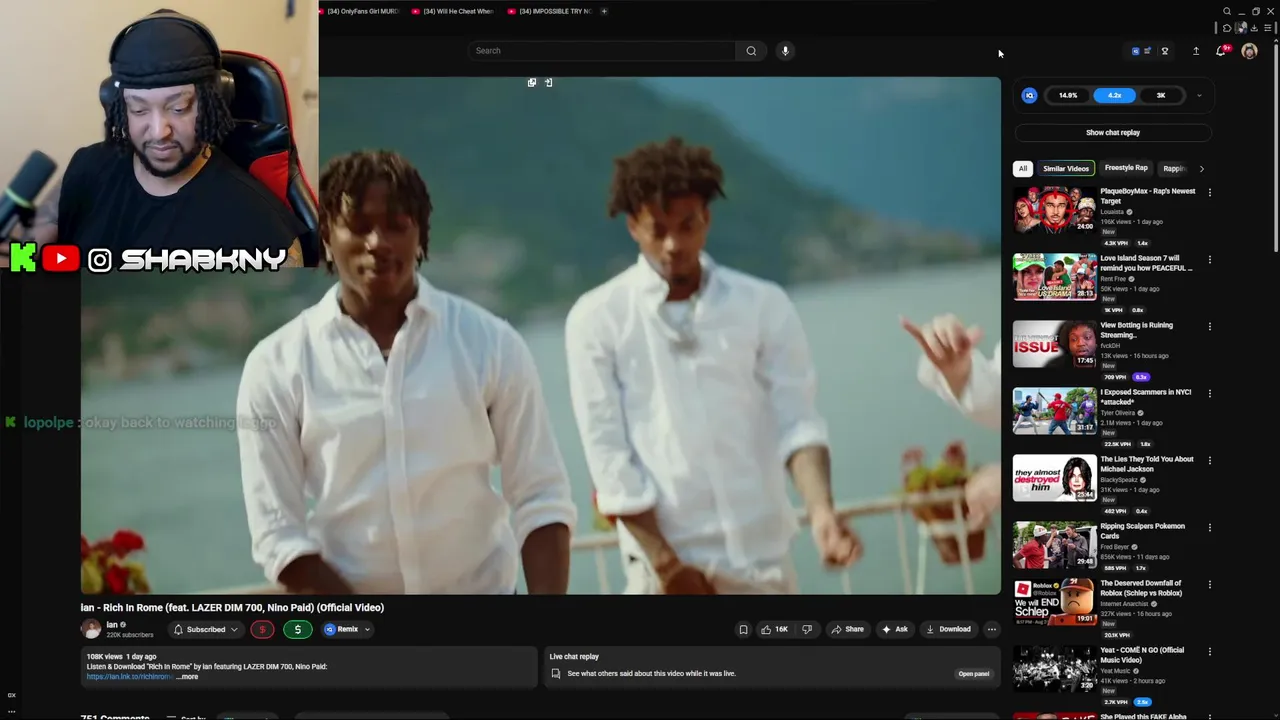
Task: Click the trophy icon in header
Action: click(x=1165, y=51)
